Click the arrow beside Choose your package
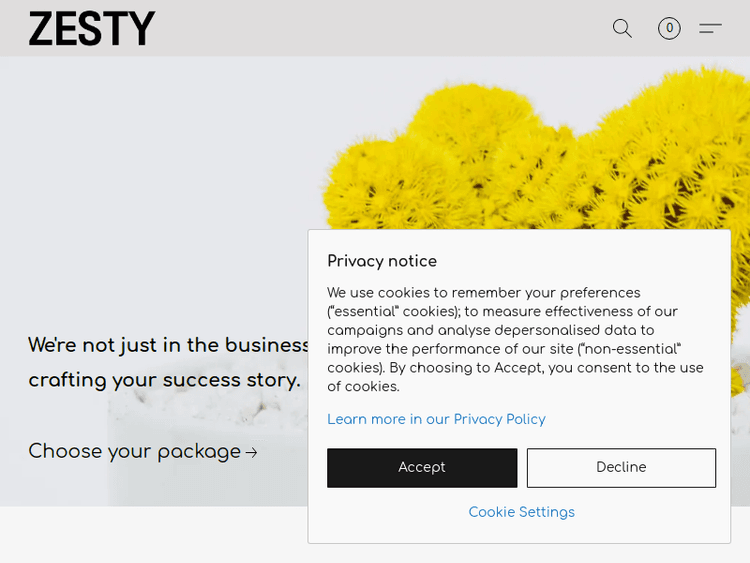 (252, 452)
